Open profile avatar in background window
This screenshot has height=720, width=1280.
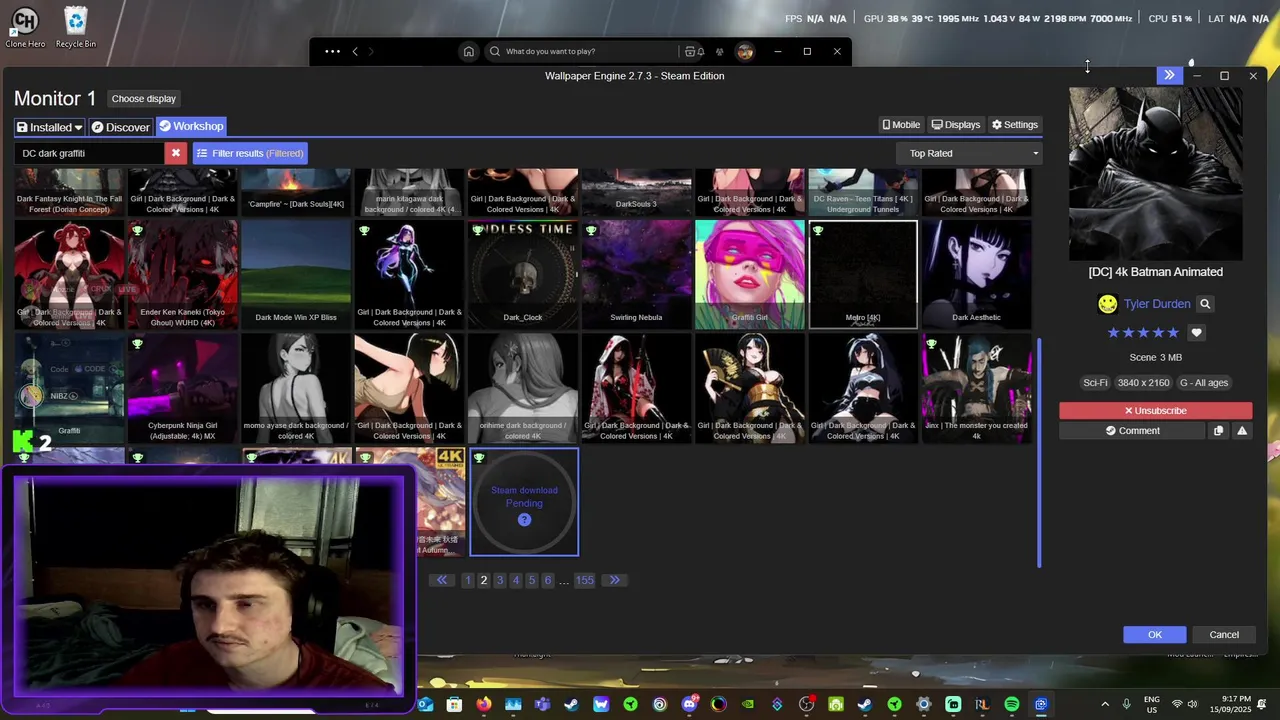(x=744, y=51)
